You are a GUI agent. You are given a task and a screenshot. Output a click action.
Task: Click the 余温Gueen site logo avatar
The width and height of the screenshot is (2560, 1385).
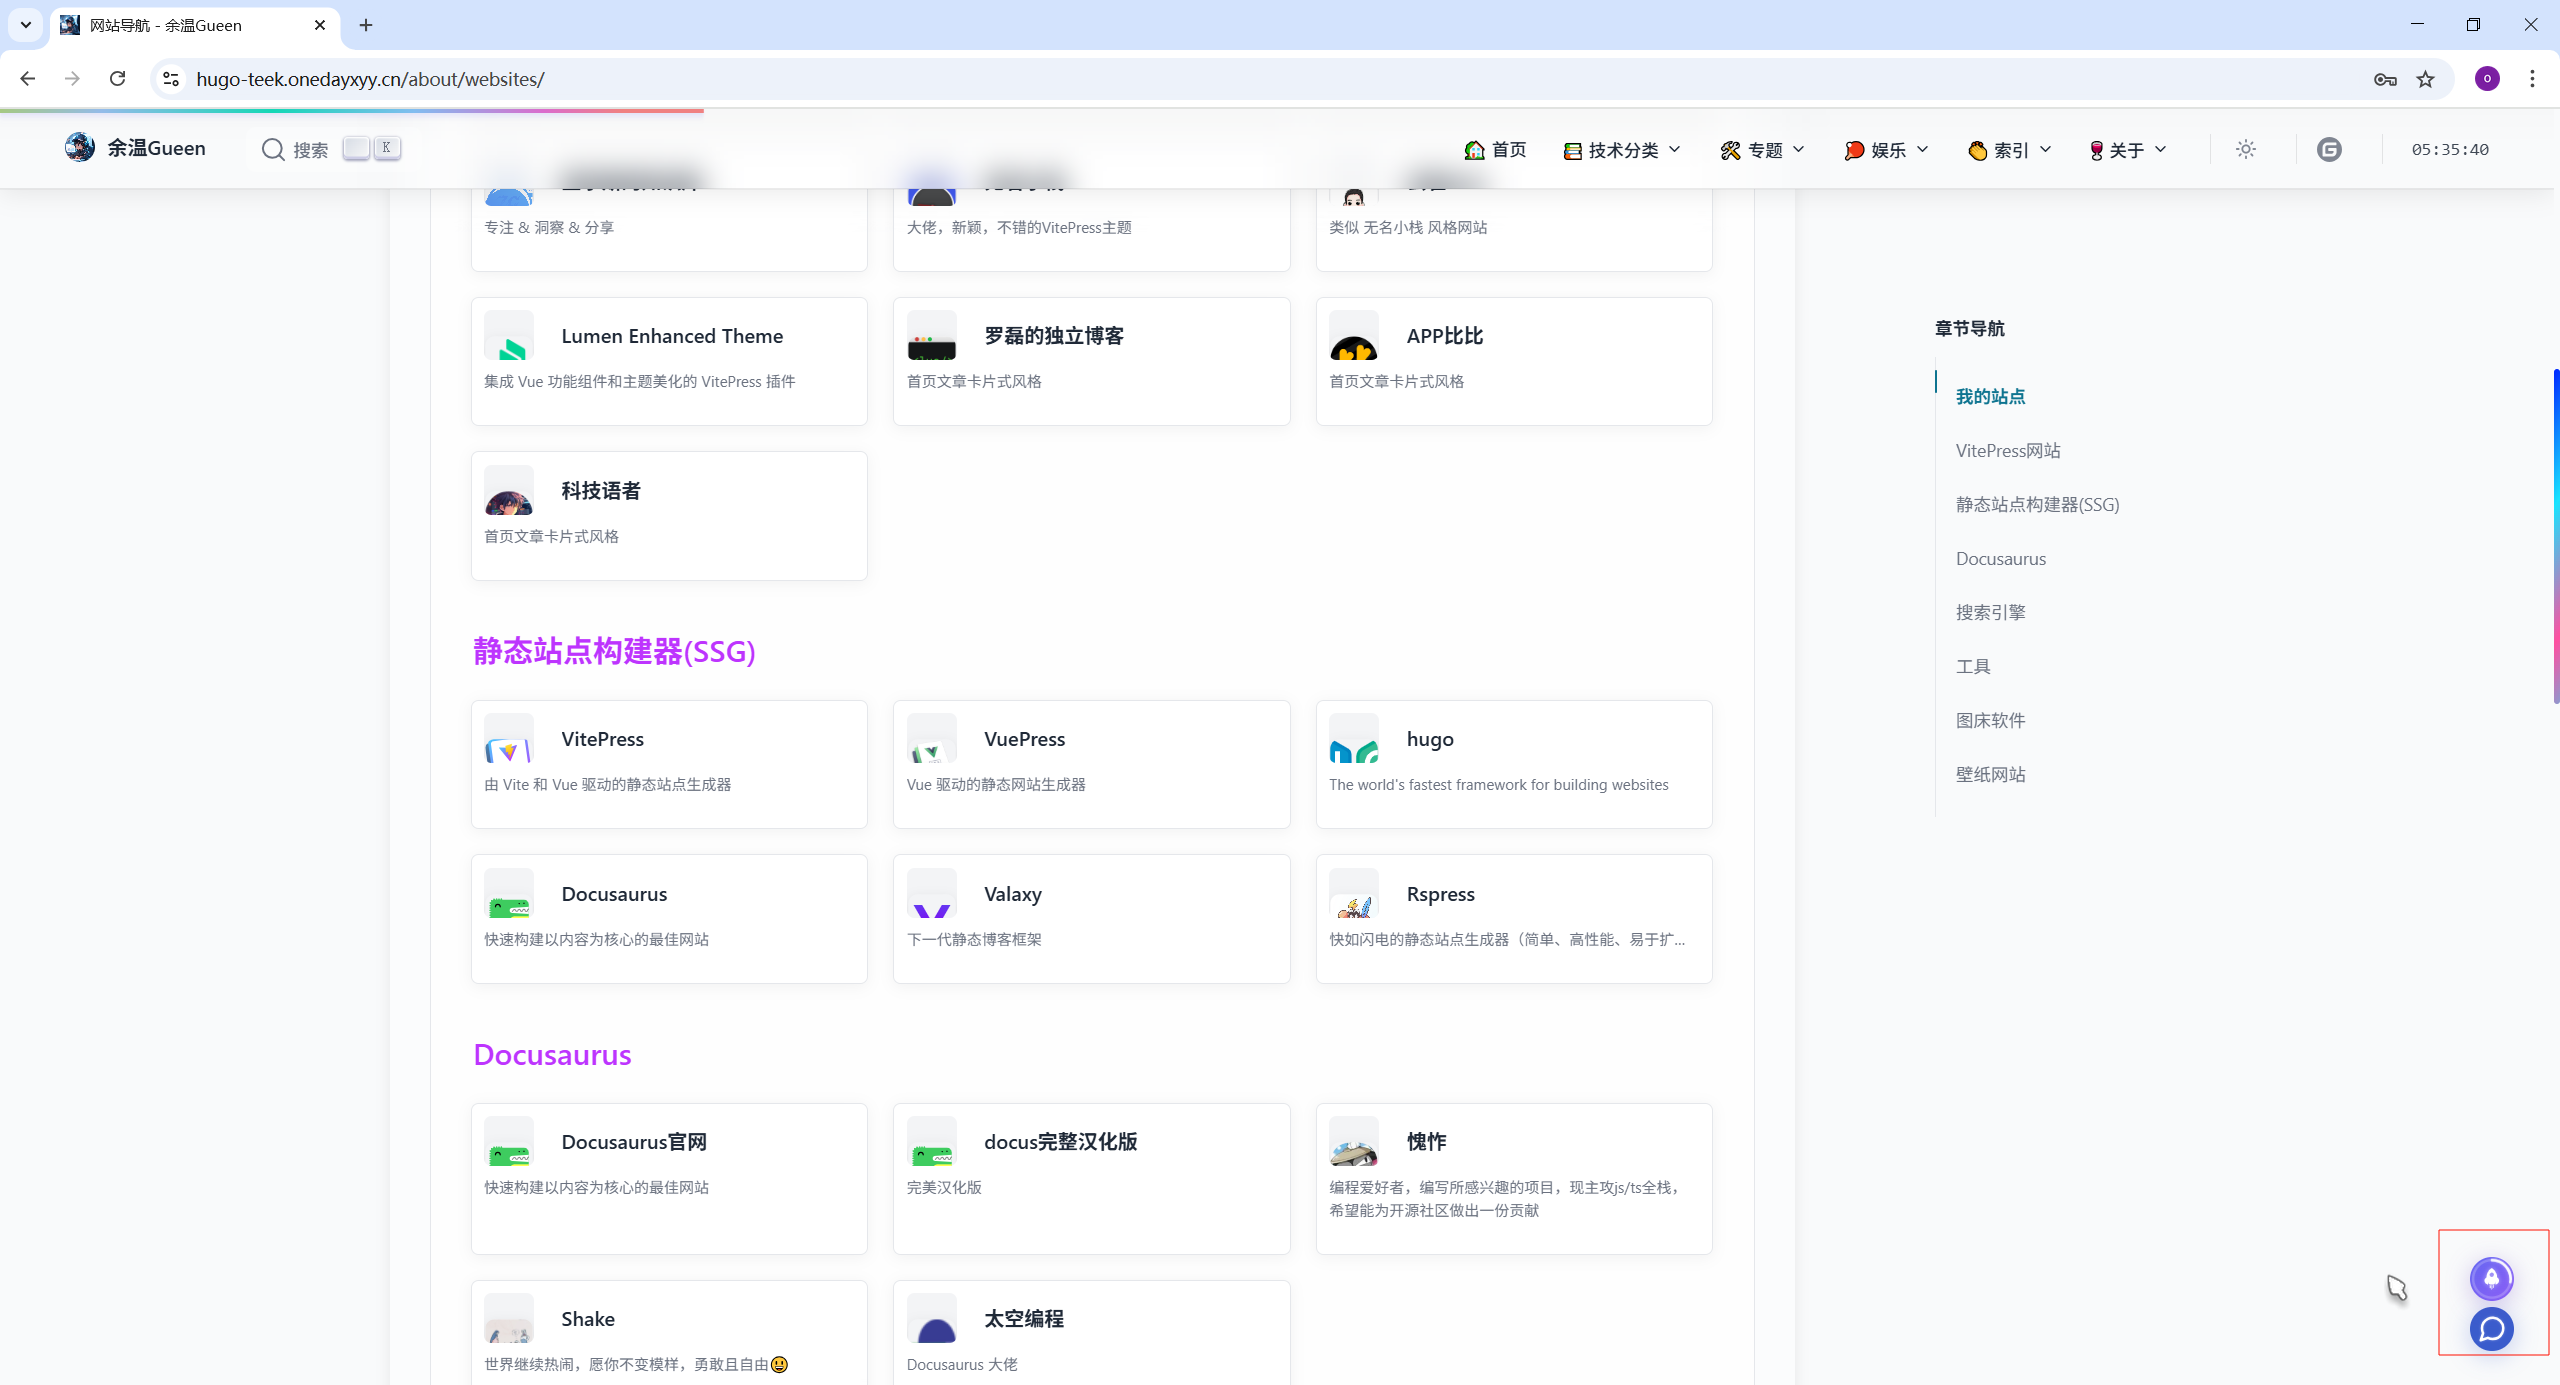tap(80, 148)
